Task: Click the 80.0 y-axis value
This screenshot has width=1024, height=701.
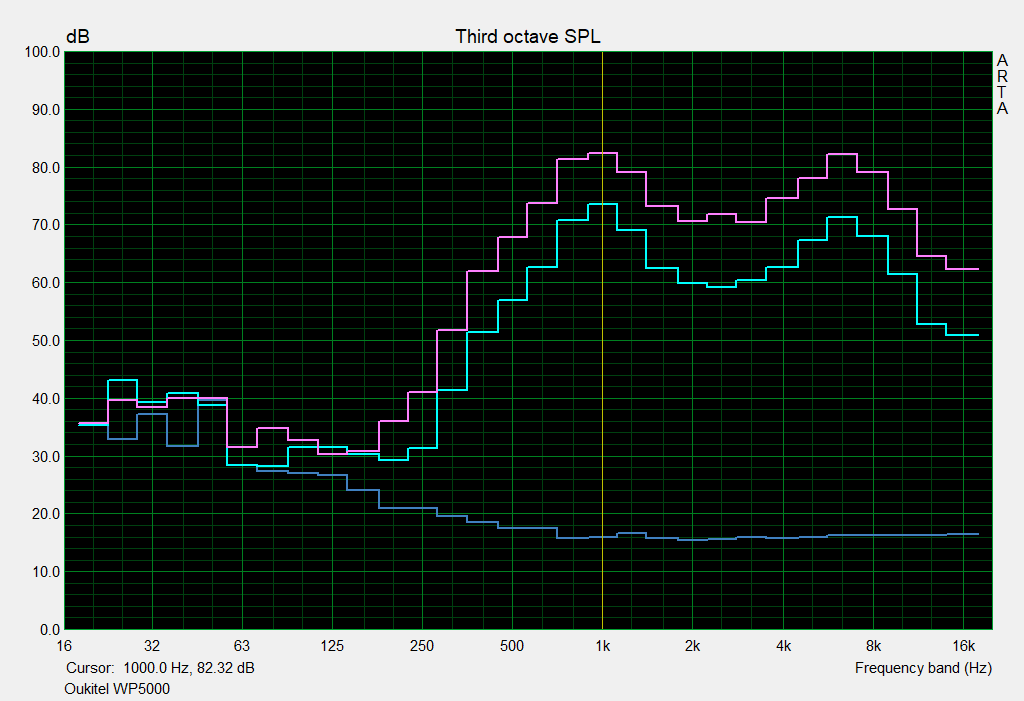Action: tap(46, 168)
